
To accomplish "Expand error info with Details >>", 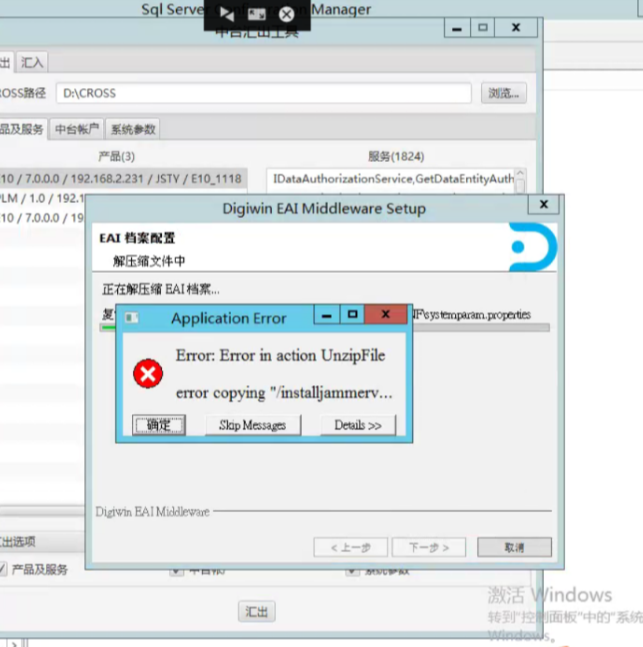I will [358, 425].
